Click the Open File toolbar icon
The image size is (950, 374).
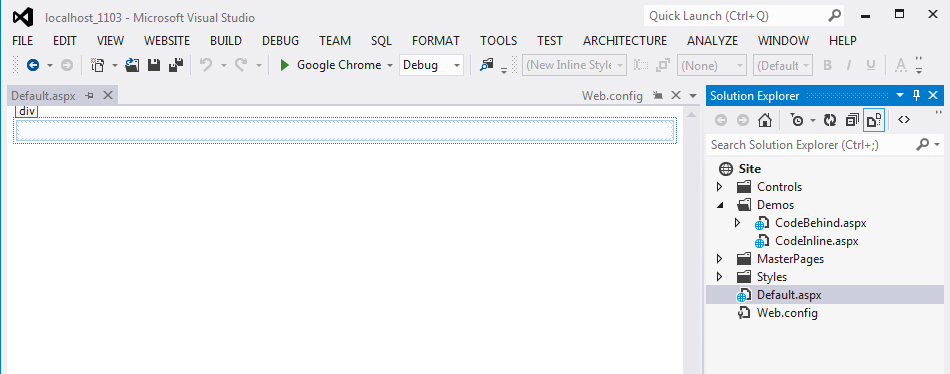point(132,65)
